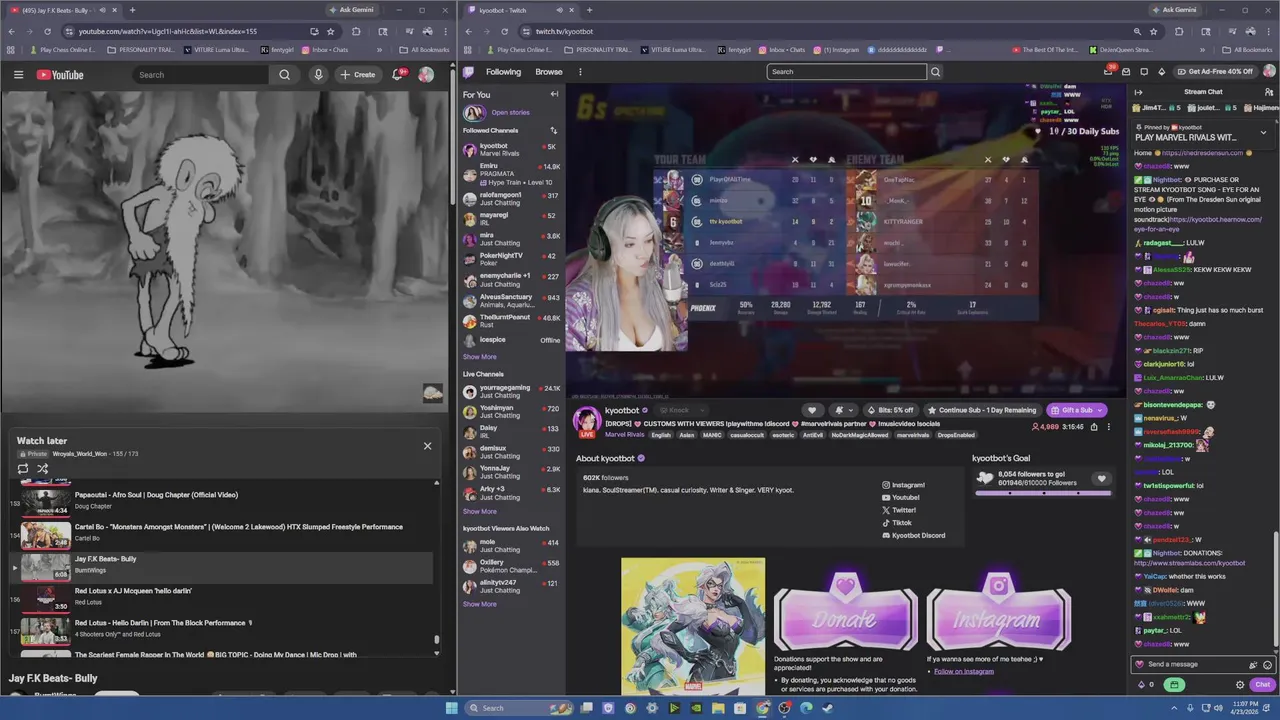Click Continue Sub - 1 Day Remaining
1280x720 pixels.
tap(982, 410)
